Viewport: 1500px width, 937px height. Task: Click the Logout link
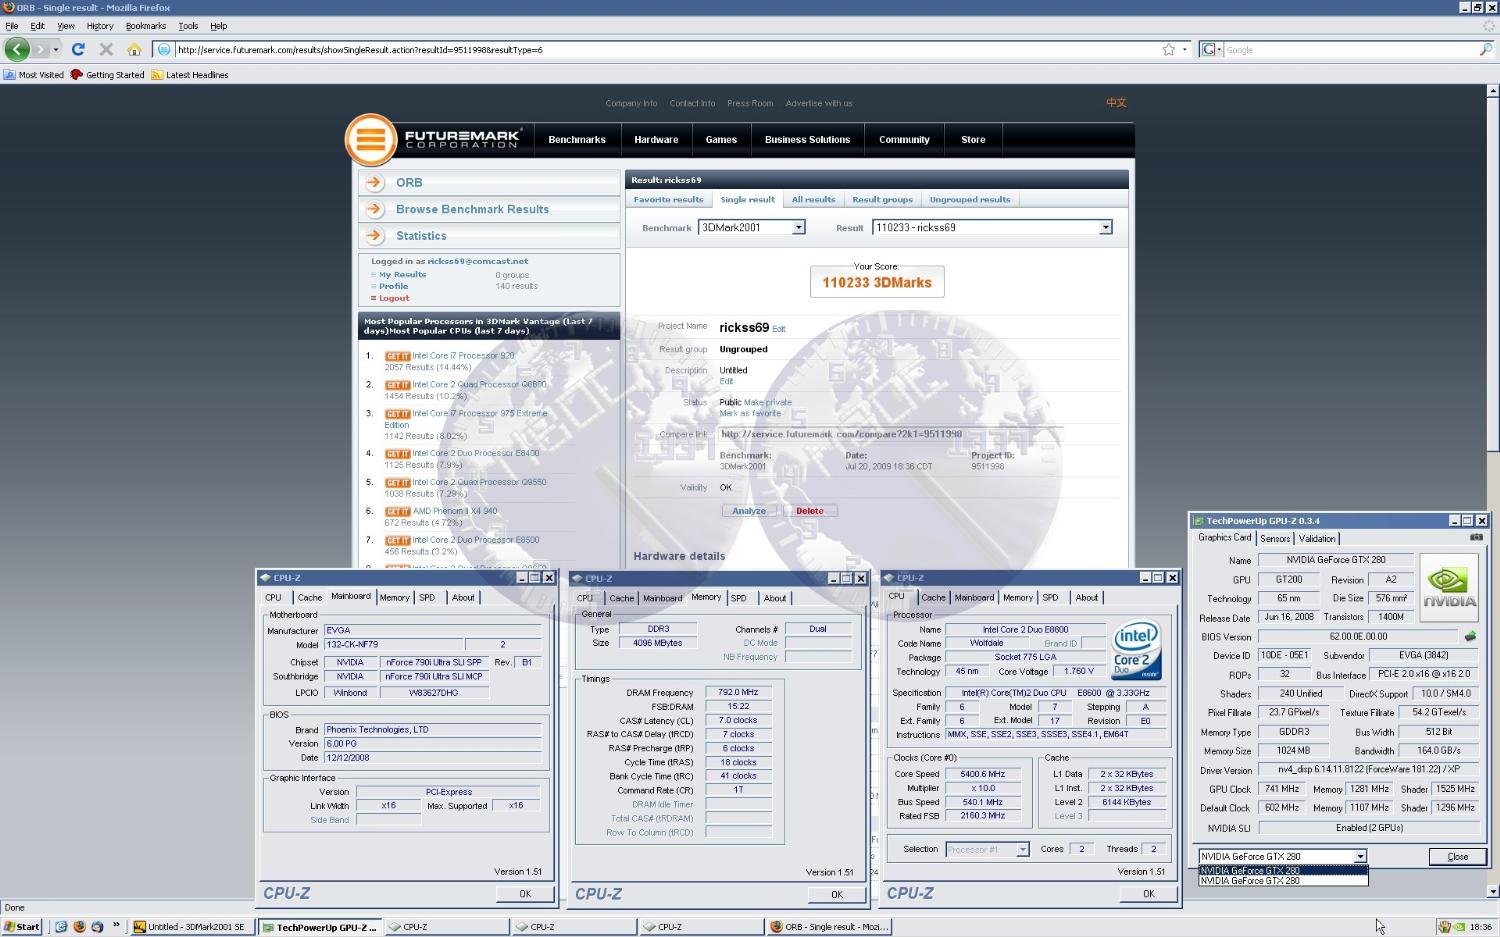[394, 298]
